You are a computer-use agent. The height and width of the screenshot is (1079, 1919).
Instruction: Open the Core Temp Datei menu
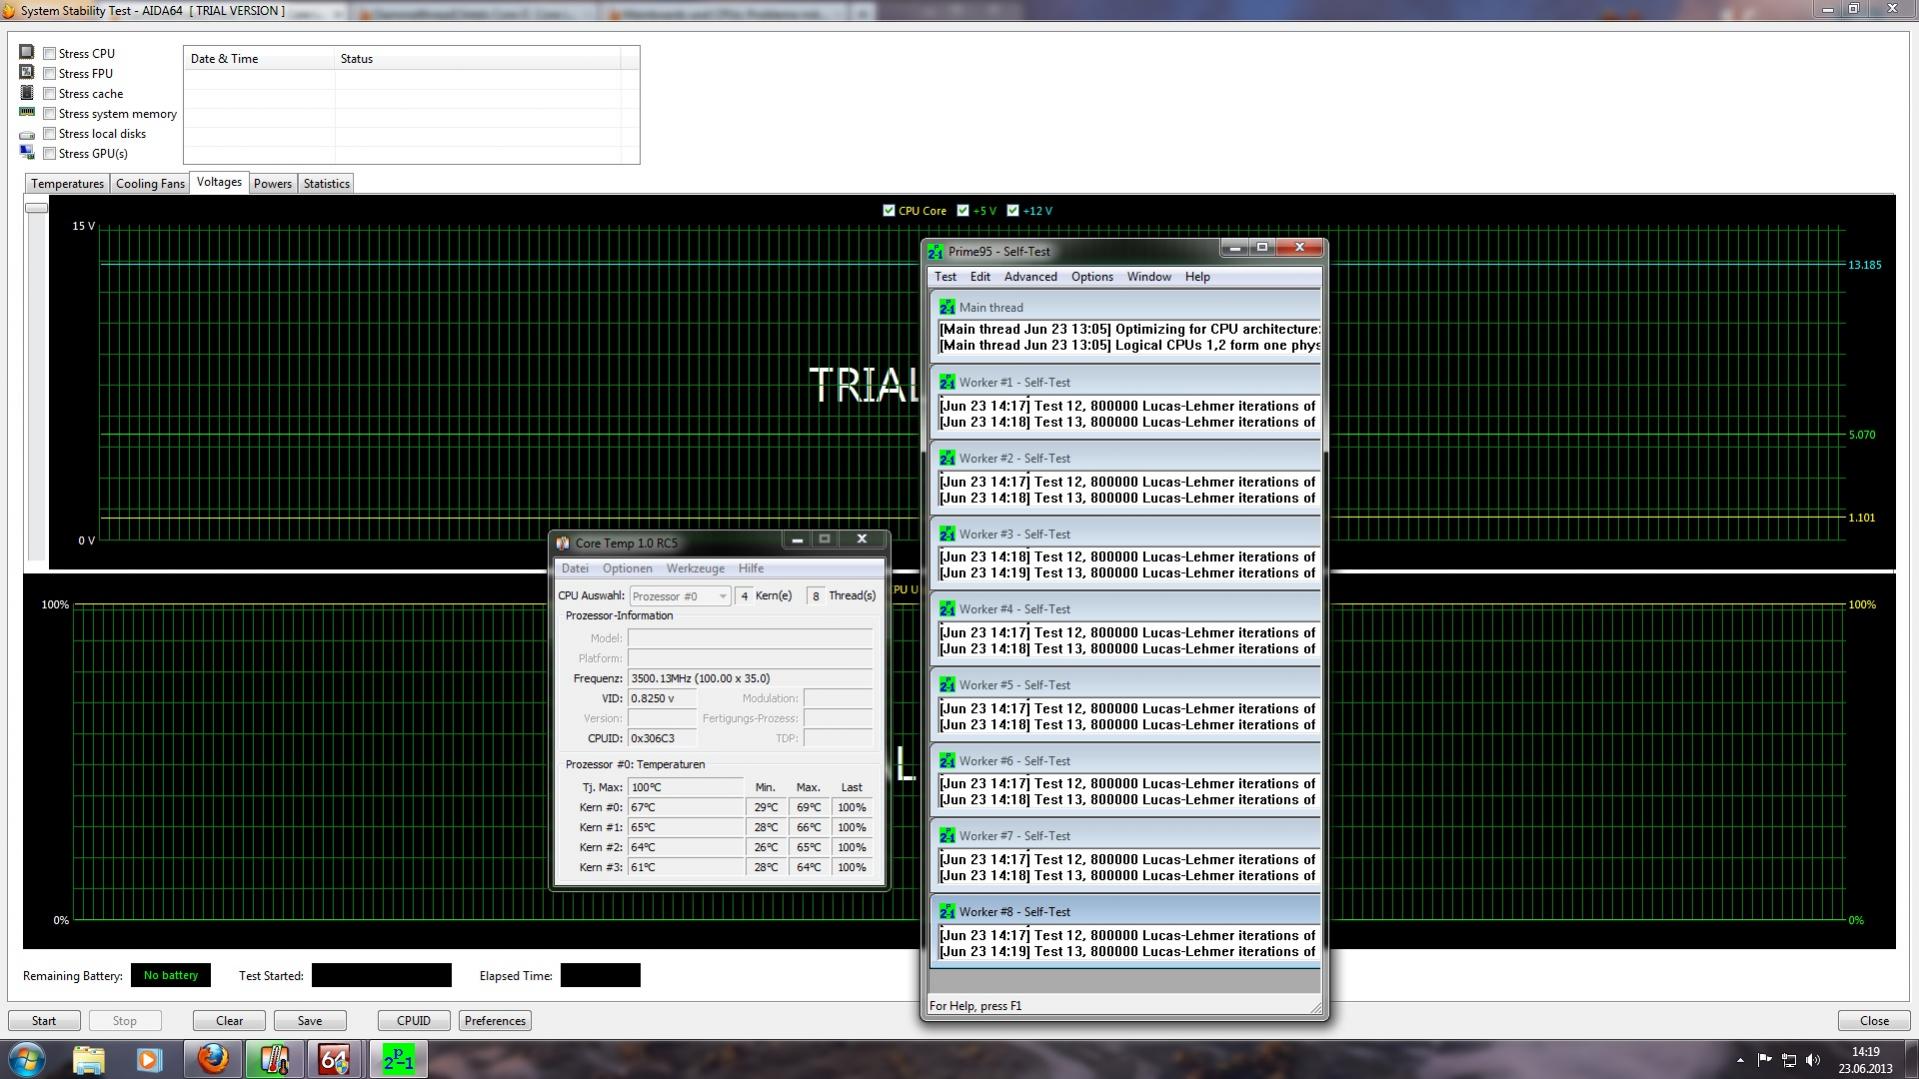(575, 569)
